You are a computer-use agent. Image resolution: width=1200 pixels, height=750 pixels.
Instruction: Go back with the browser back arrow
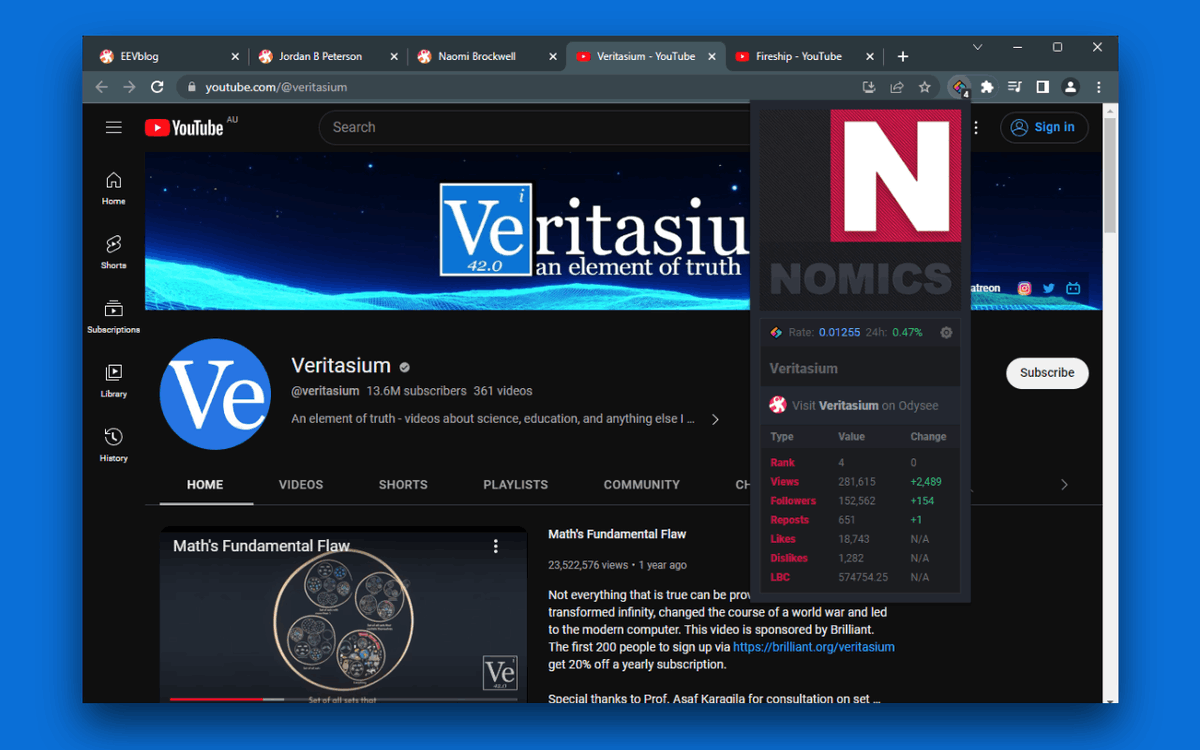[x=101, y=87]
